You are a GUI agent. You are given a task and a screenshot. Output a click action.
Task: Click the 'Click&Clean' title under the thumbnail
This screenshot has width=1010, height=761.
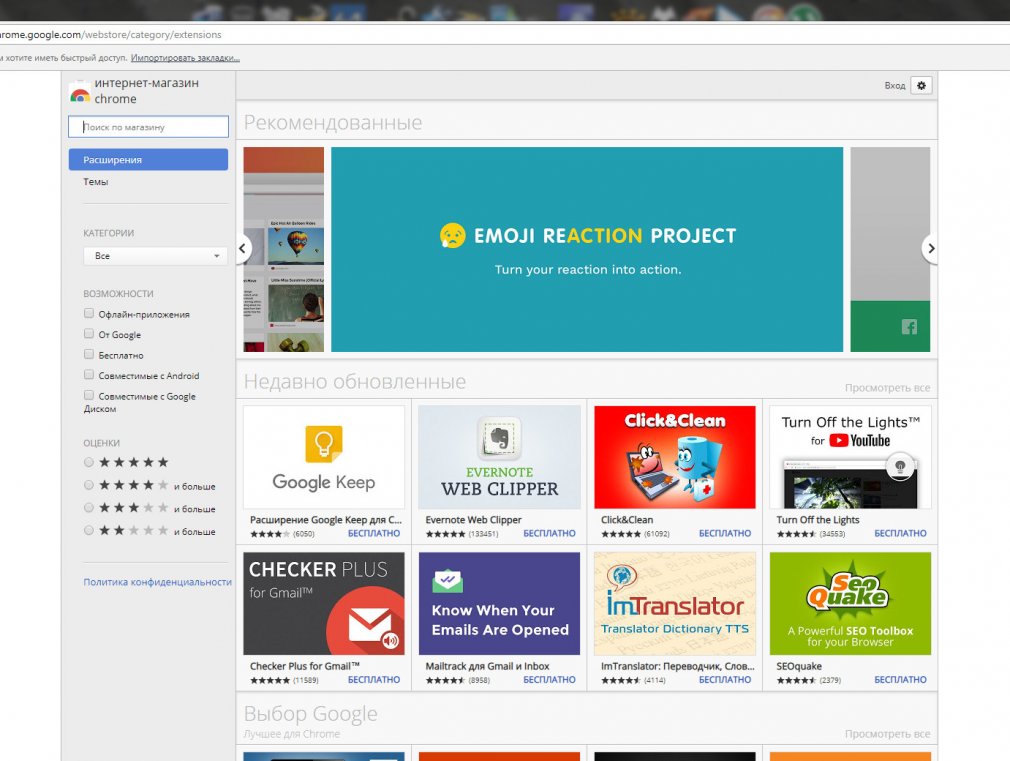[627, 520]
